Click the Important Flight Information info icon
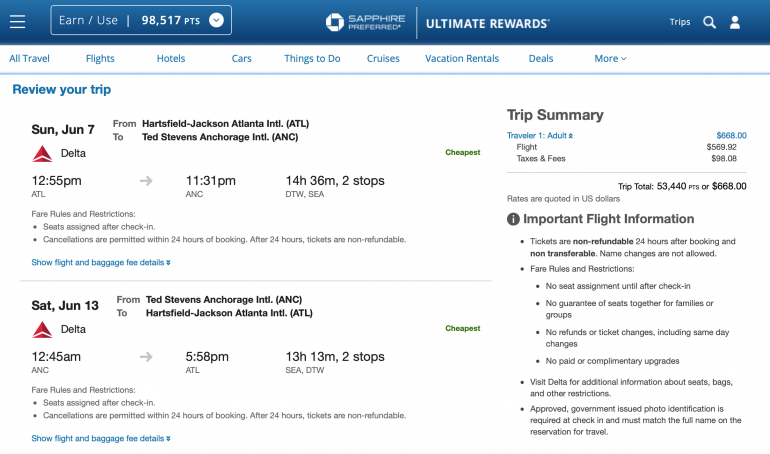This screenshot has width=770, height=454. pos(513,219)
